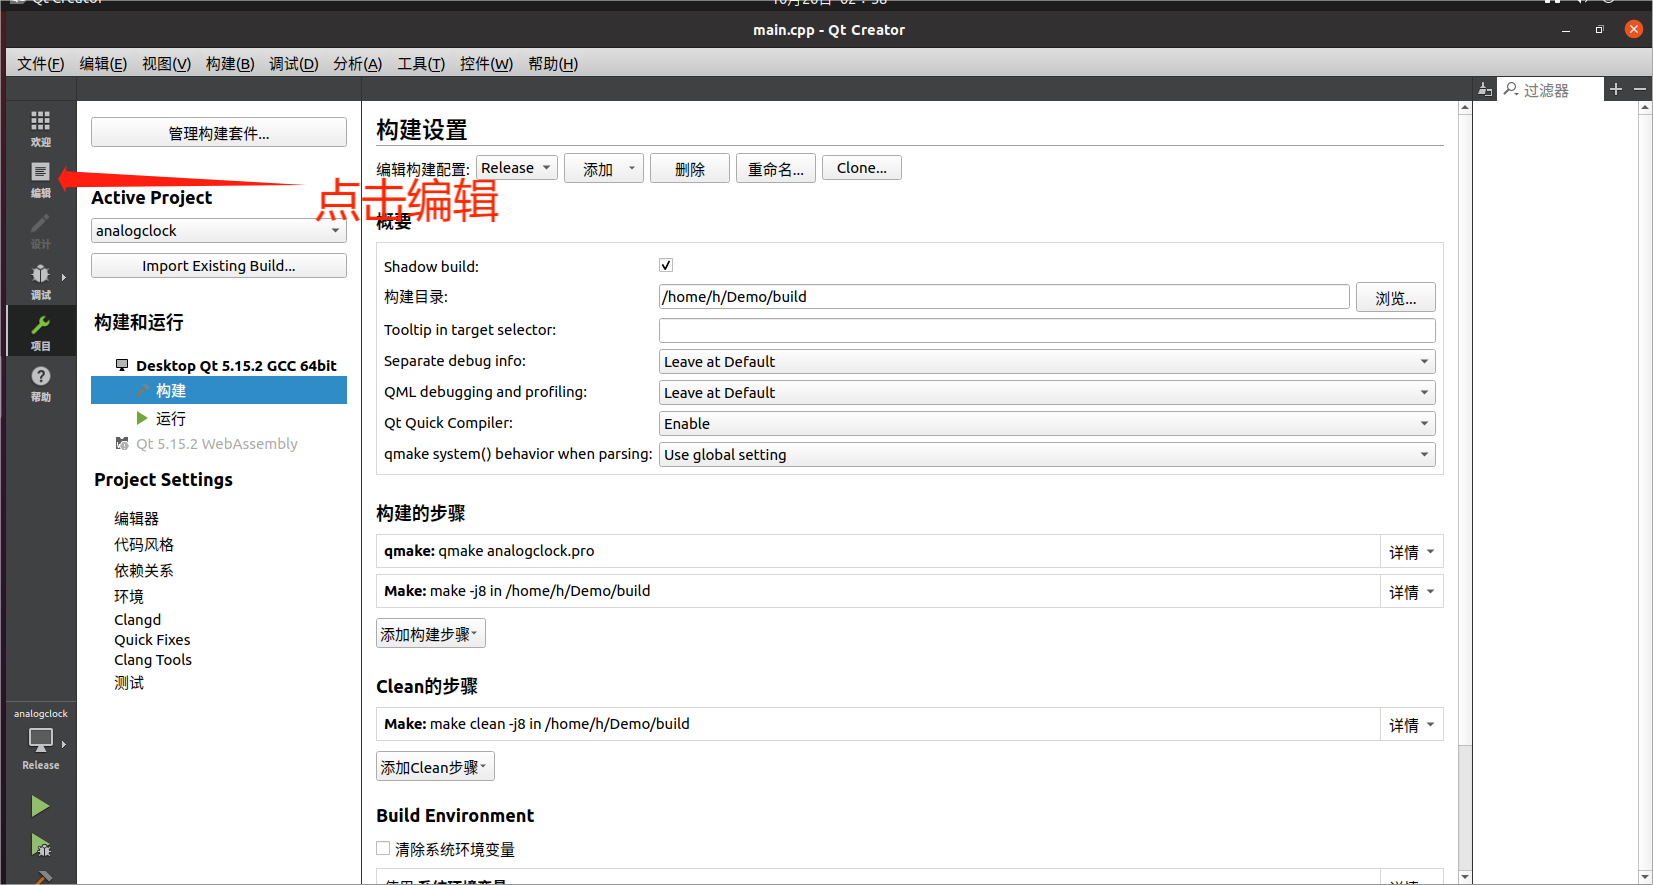Open the analogclock active project dropdown
The height and width of the screenshot is (885, 1653).
[x=219, y=231]
